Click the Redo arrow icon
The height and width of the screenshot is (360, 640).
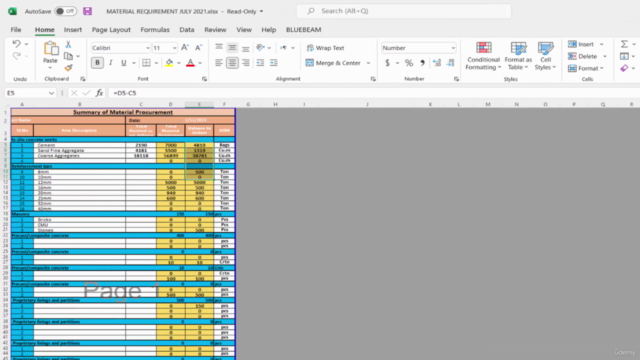(x=16, y=56)
